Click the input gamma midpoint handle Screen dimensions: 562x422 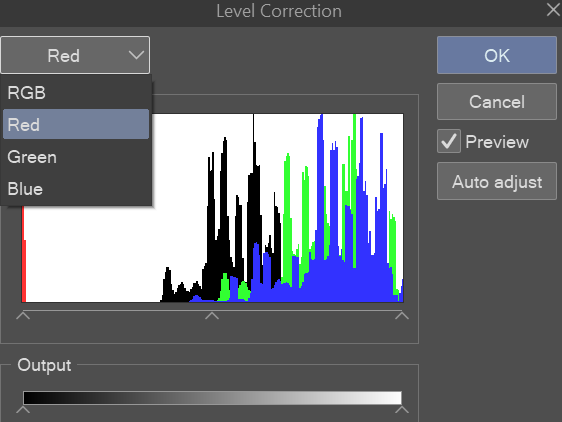tap(212, 316)
